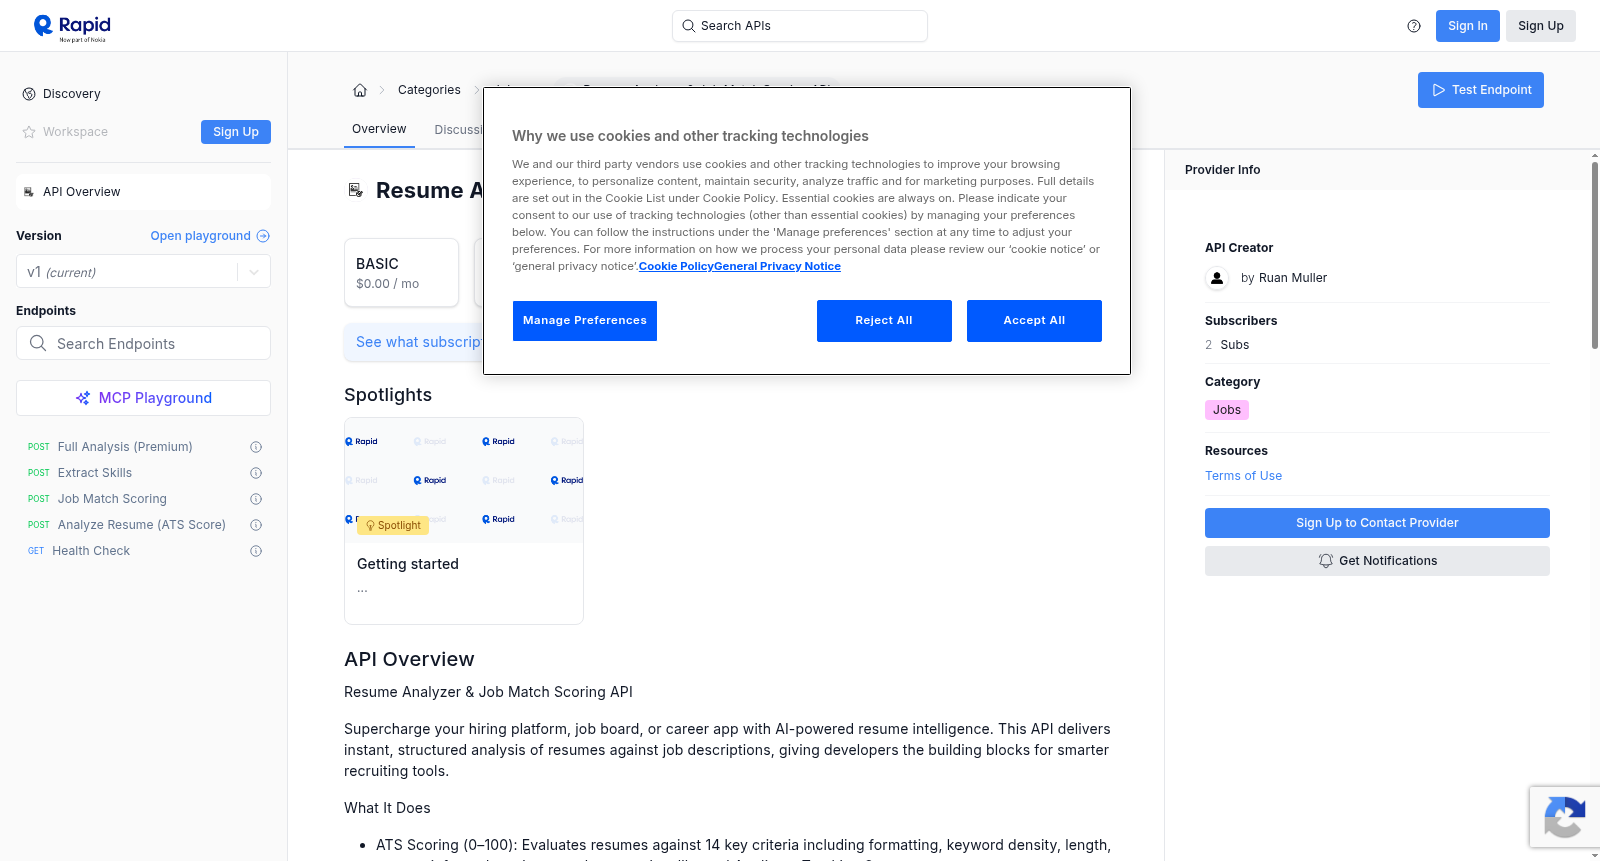Click the Get Notifications button
1600x861 pixels.
coord(1377,561)
